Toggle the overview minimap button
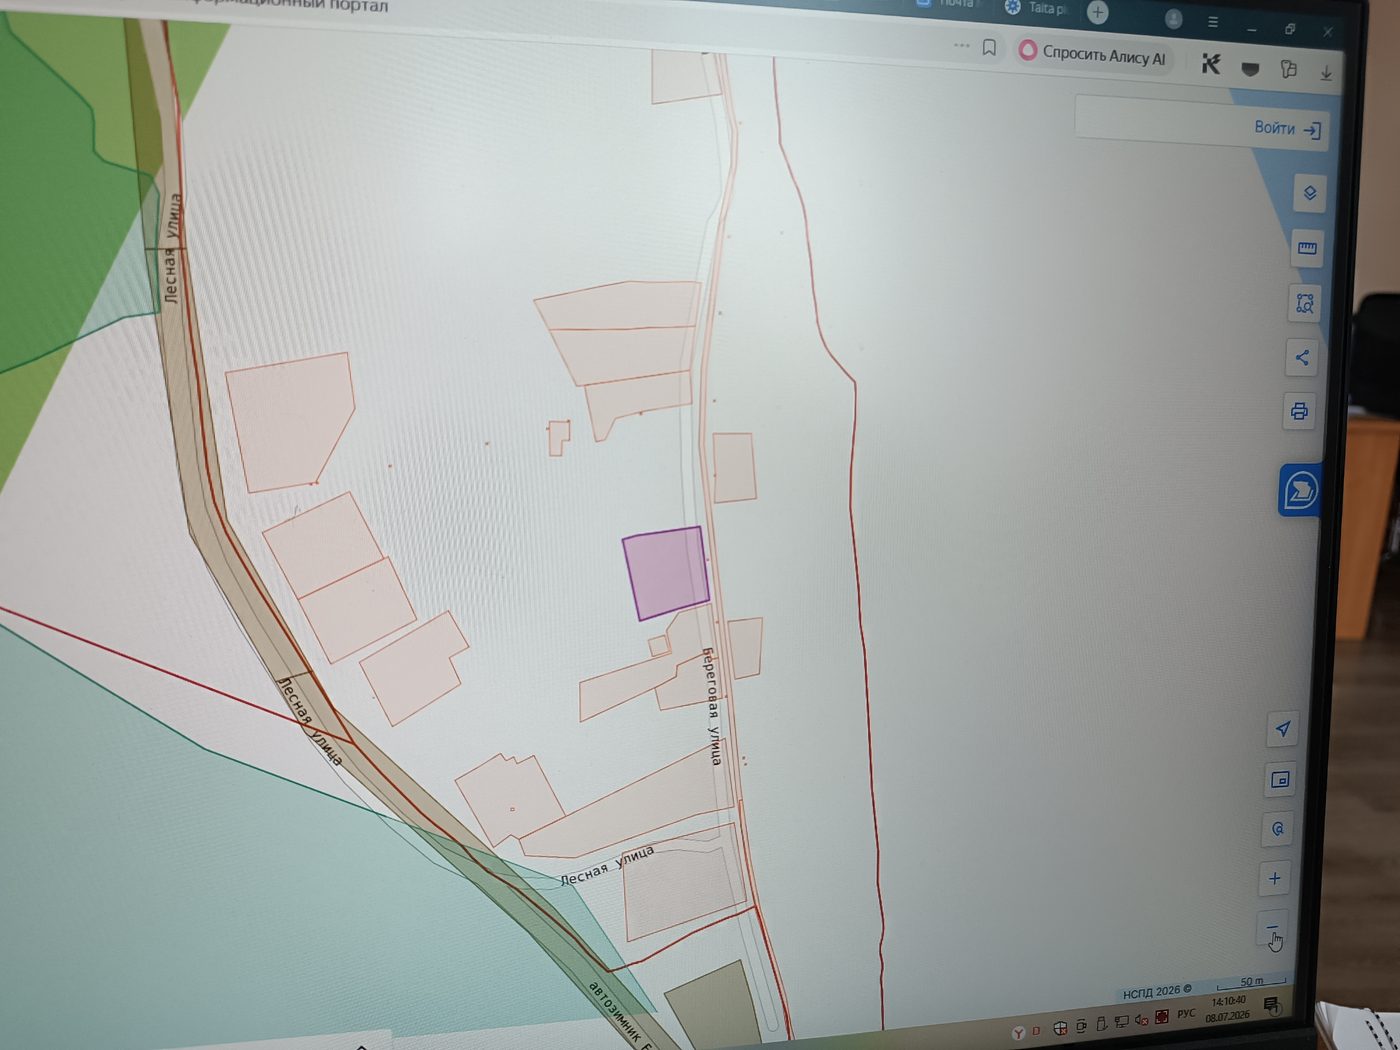The height and width of the screenshot is (1050, 1400). pyautogui.click(x=1280, y=779)
